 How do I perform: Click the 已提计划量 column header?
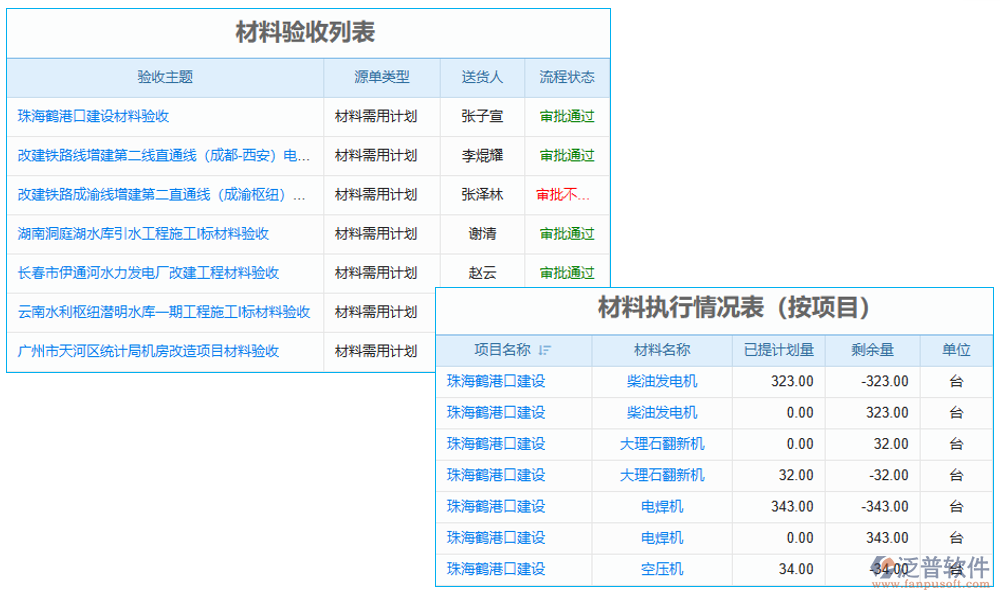tap(783, 350)
